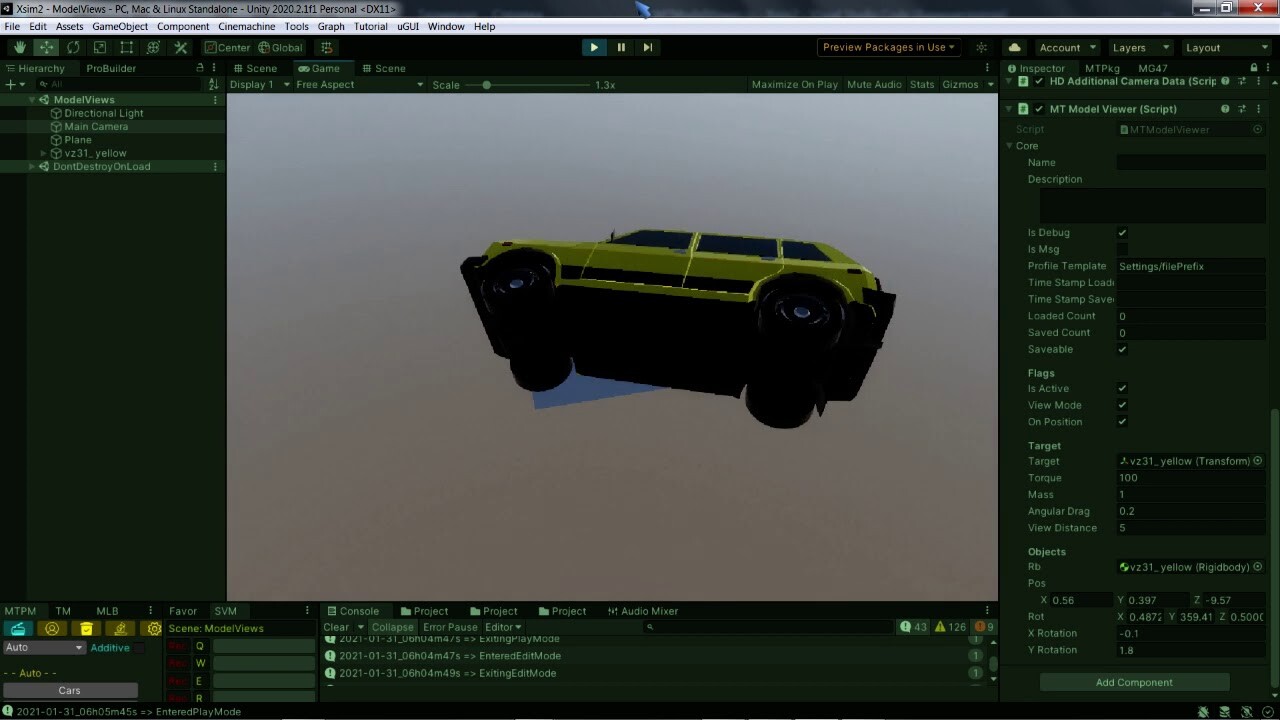Expand the vz31_yellow hierarchy item
The image size is (1280, 720).
click(42, 153)
